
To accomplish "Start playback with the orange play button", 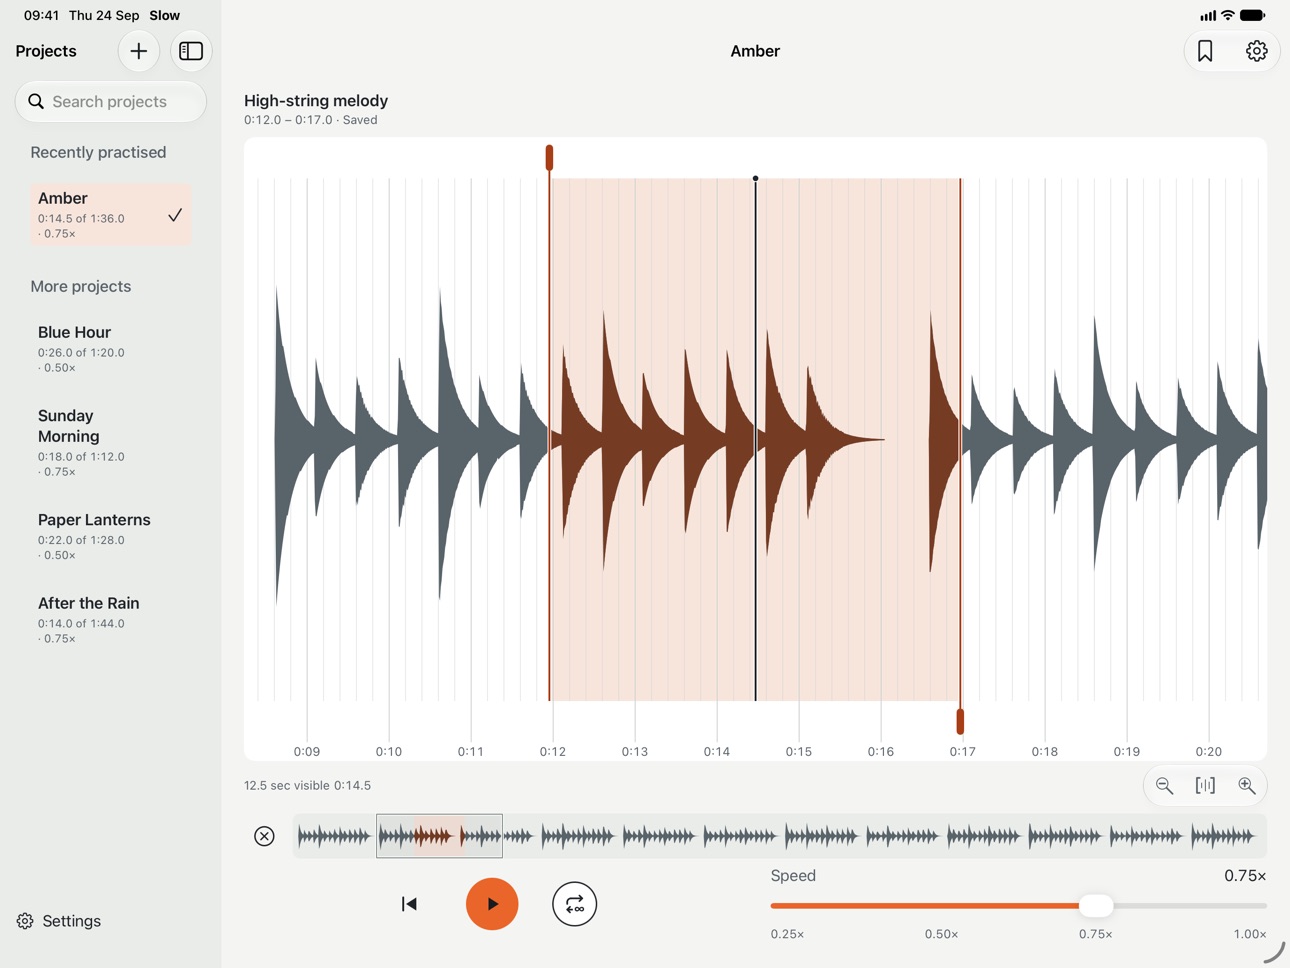I will pyautogui.click(x=492, y=904).
